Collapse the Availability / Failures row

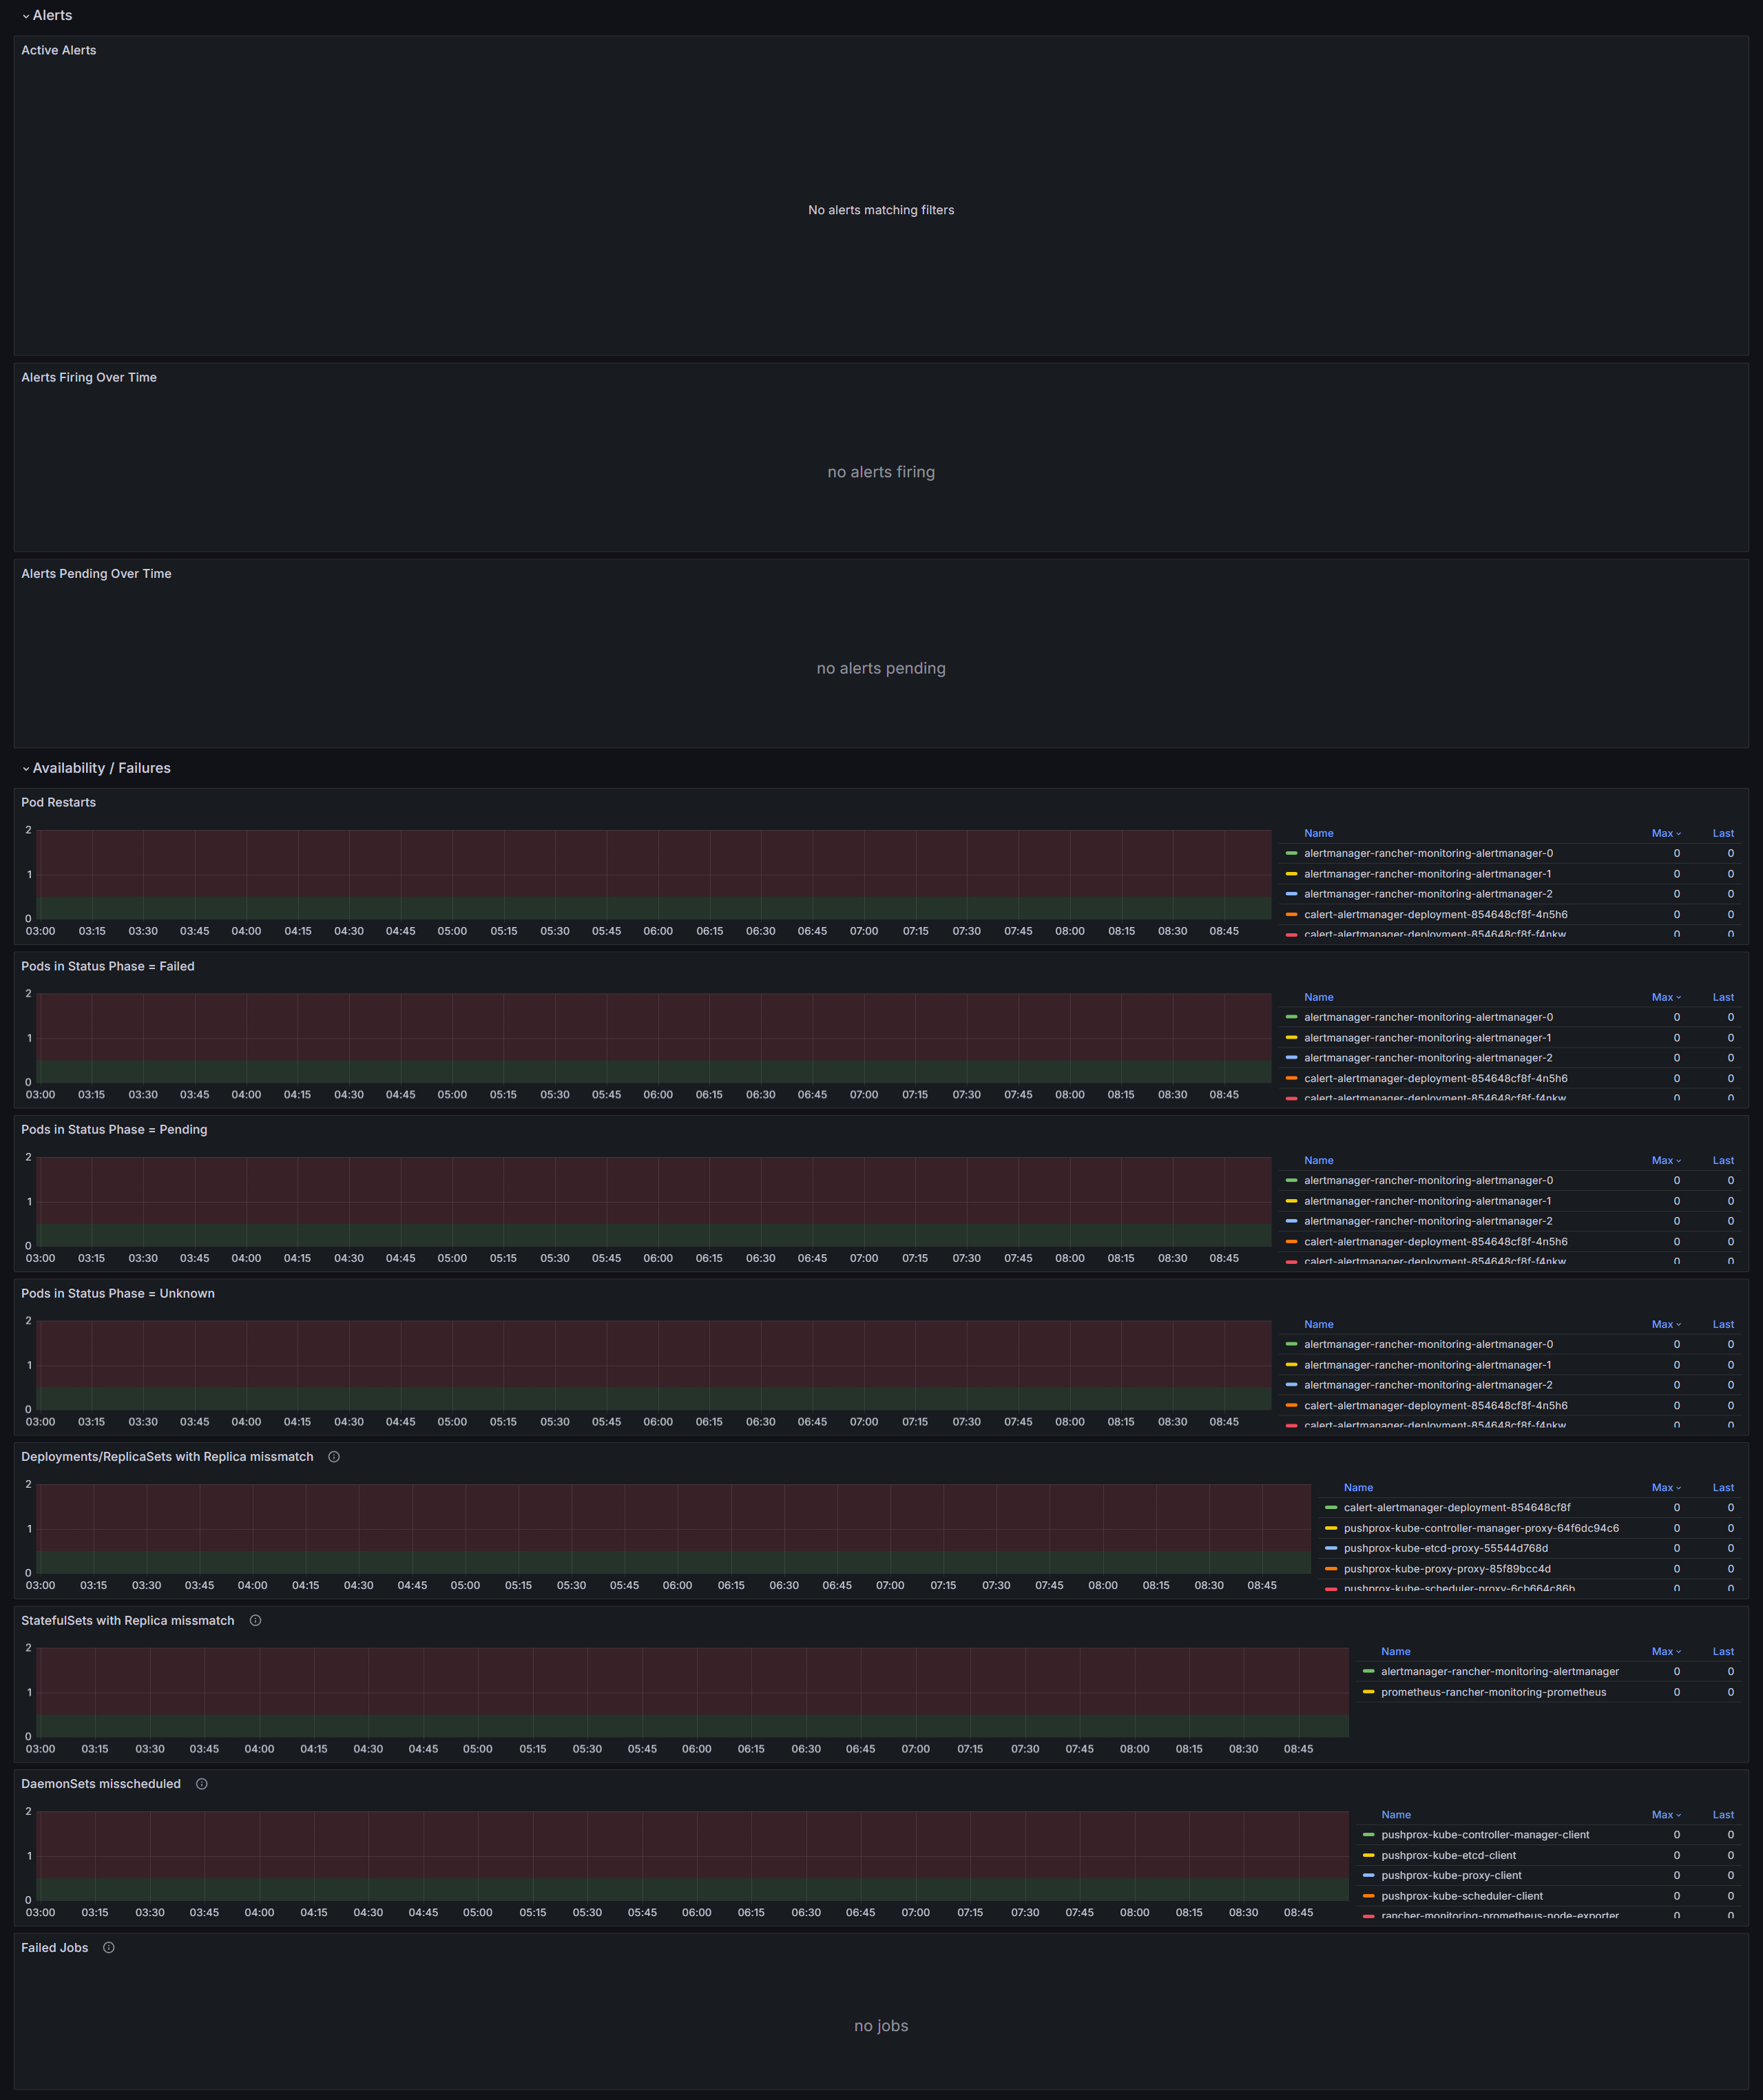[x=101, y=769]
